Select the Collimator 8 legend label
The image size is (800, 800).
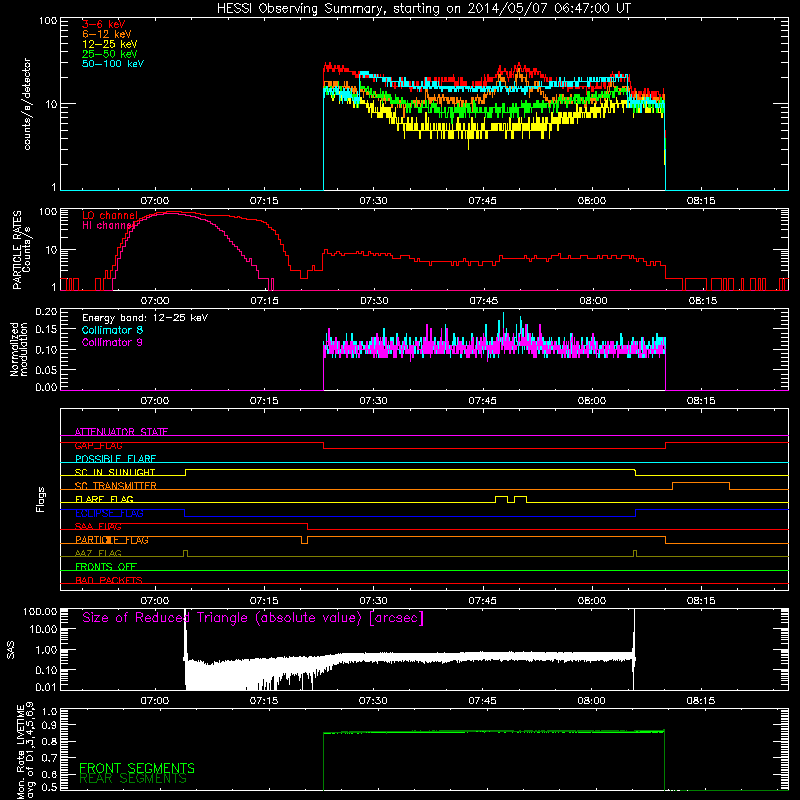[112, 330]
